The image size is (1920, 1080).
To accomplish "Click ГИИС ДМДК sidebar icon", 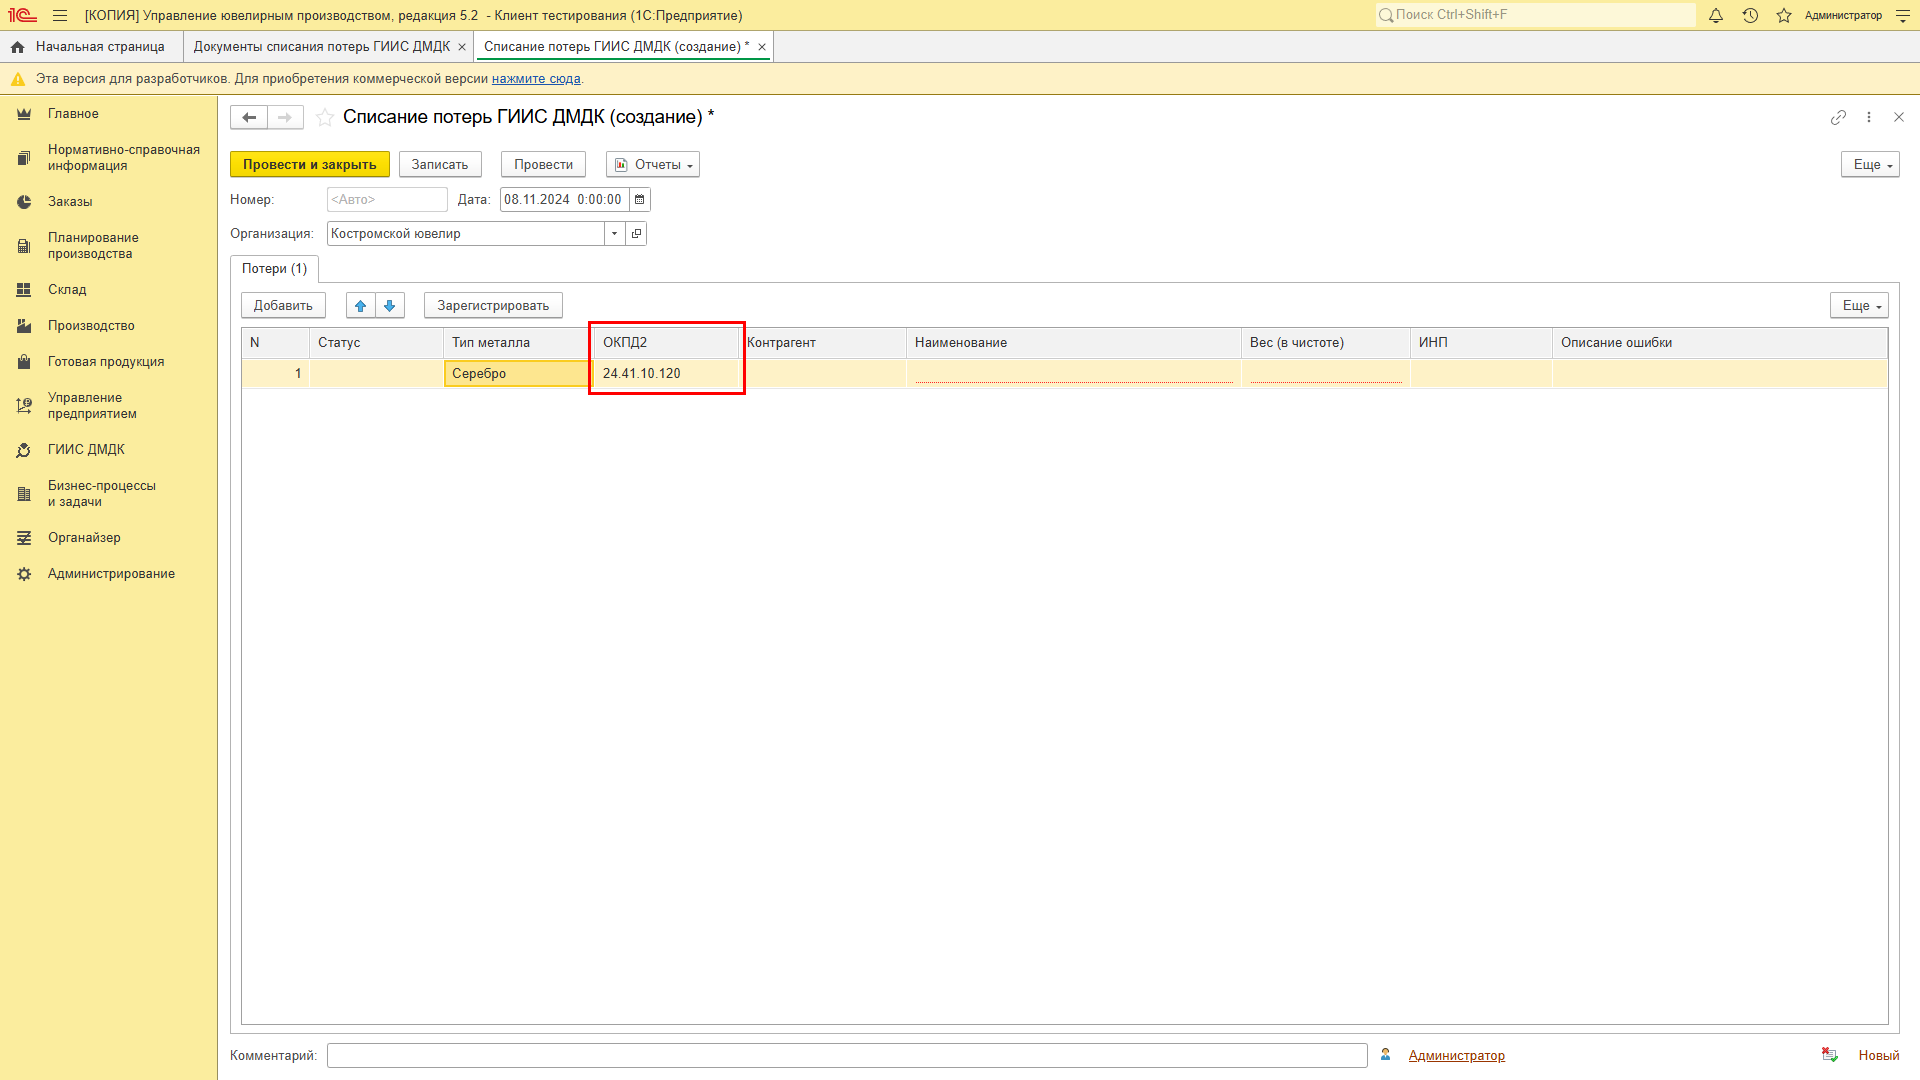I will [x=24, y=450].
